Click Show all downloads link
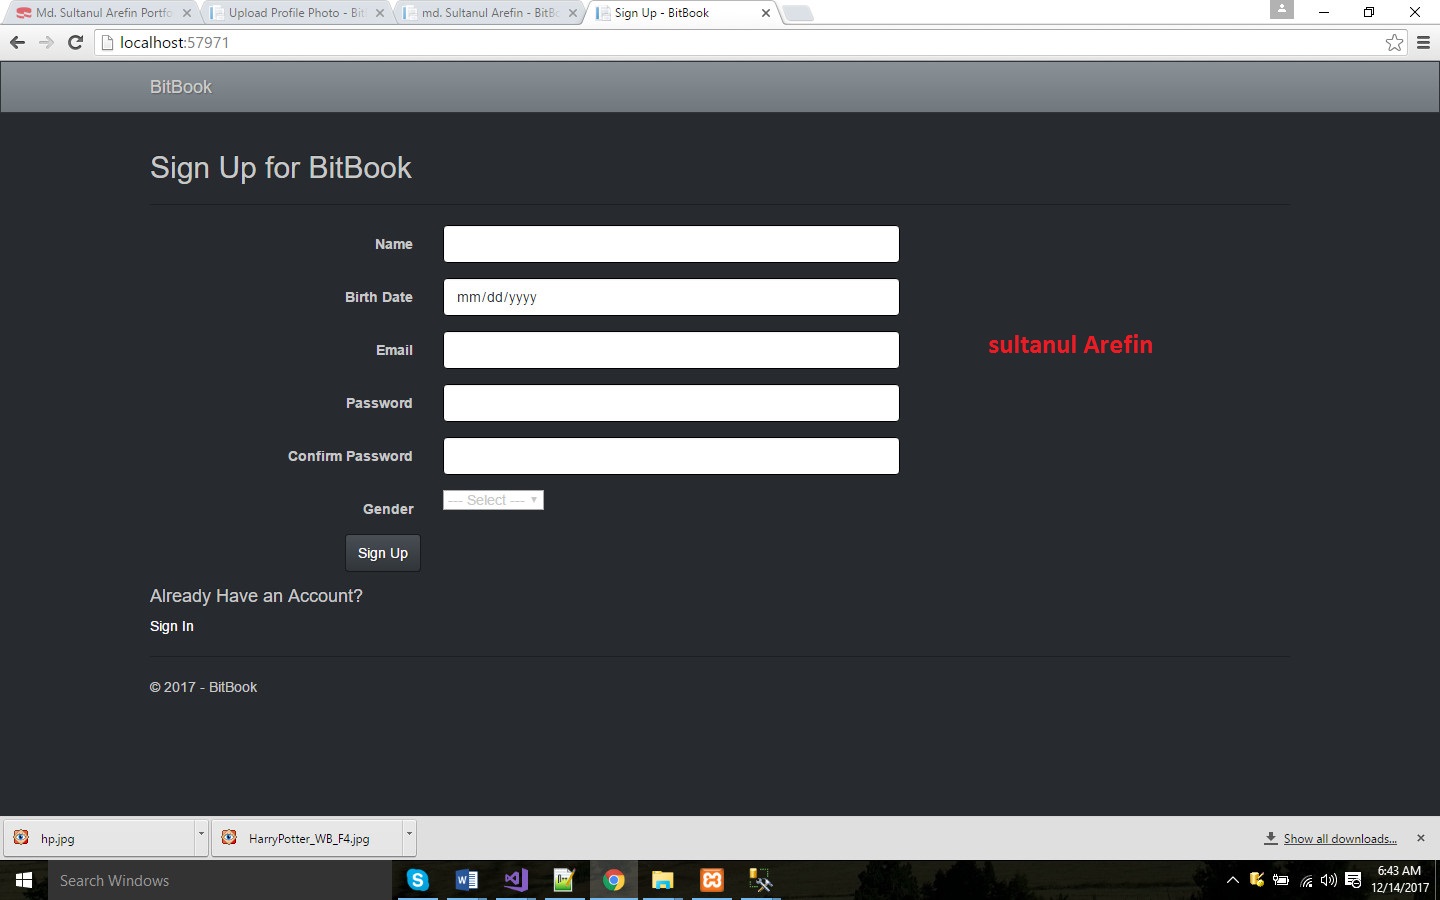The width and height of the screenshot is (1440, 900). (1339, 839)
